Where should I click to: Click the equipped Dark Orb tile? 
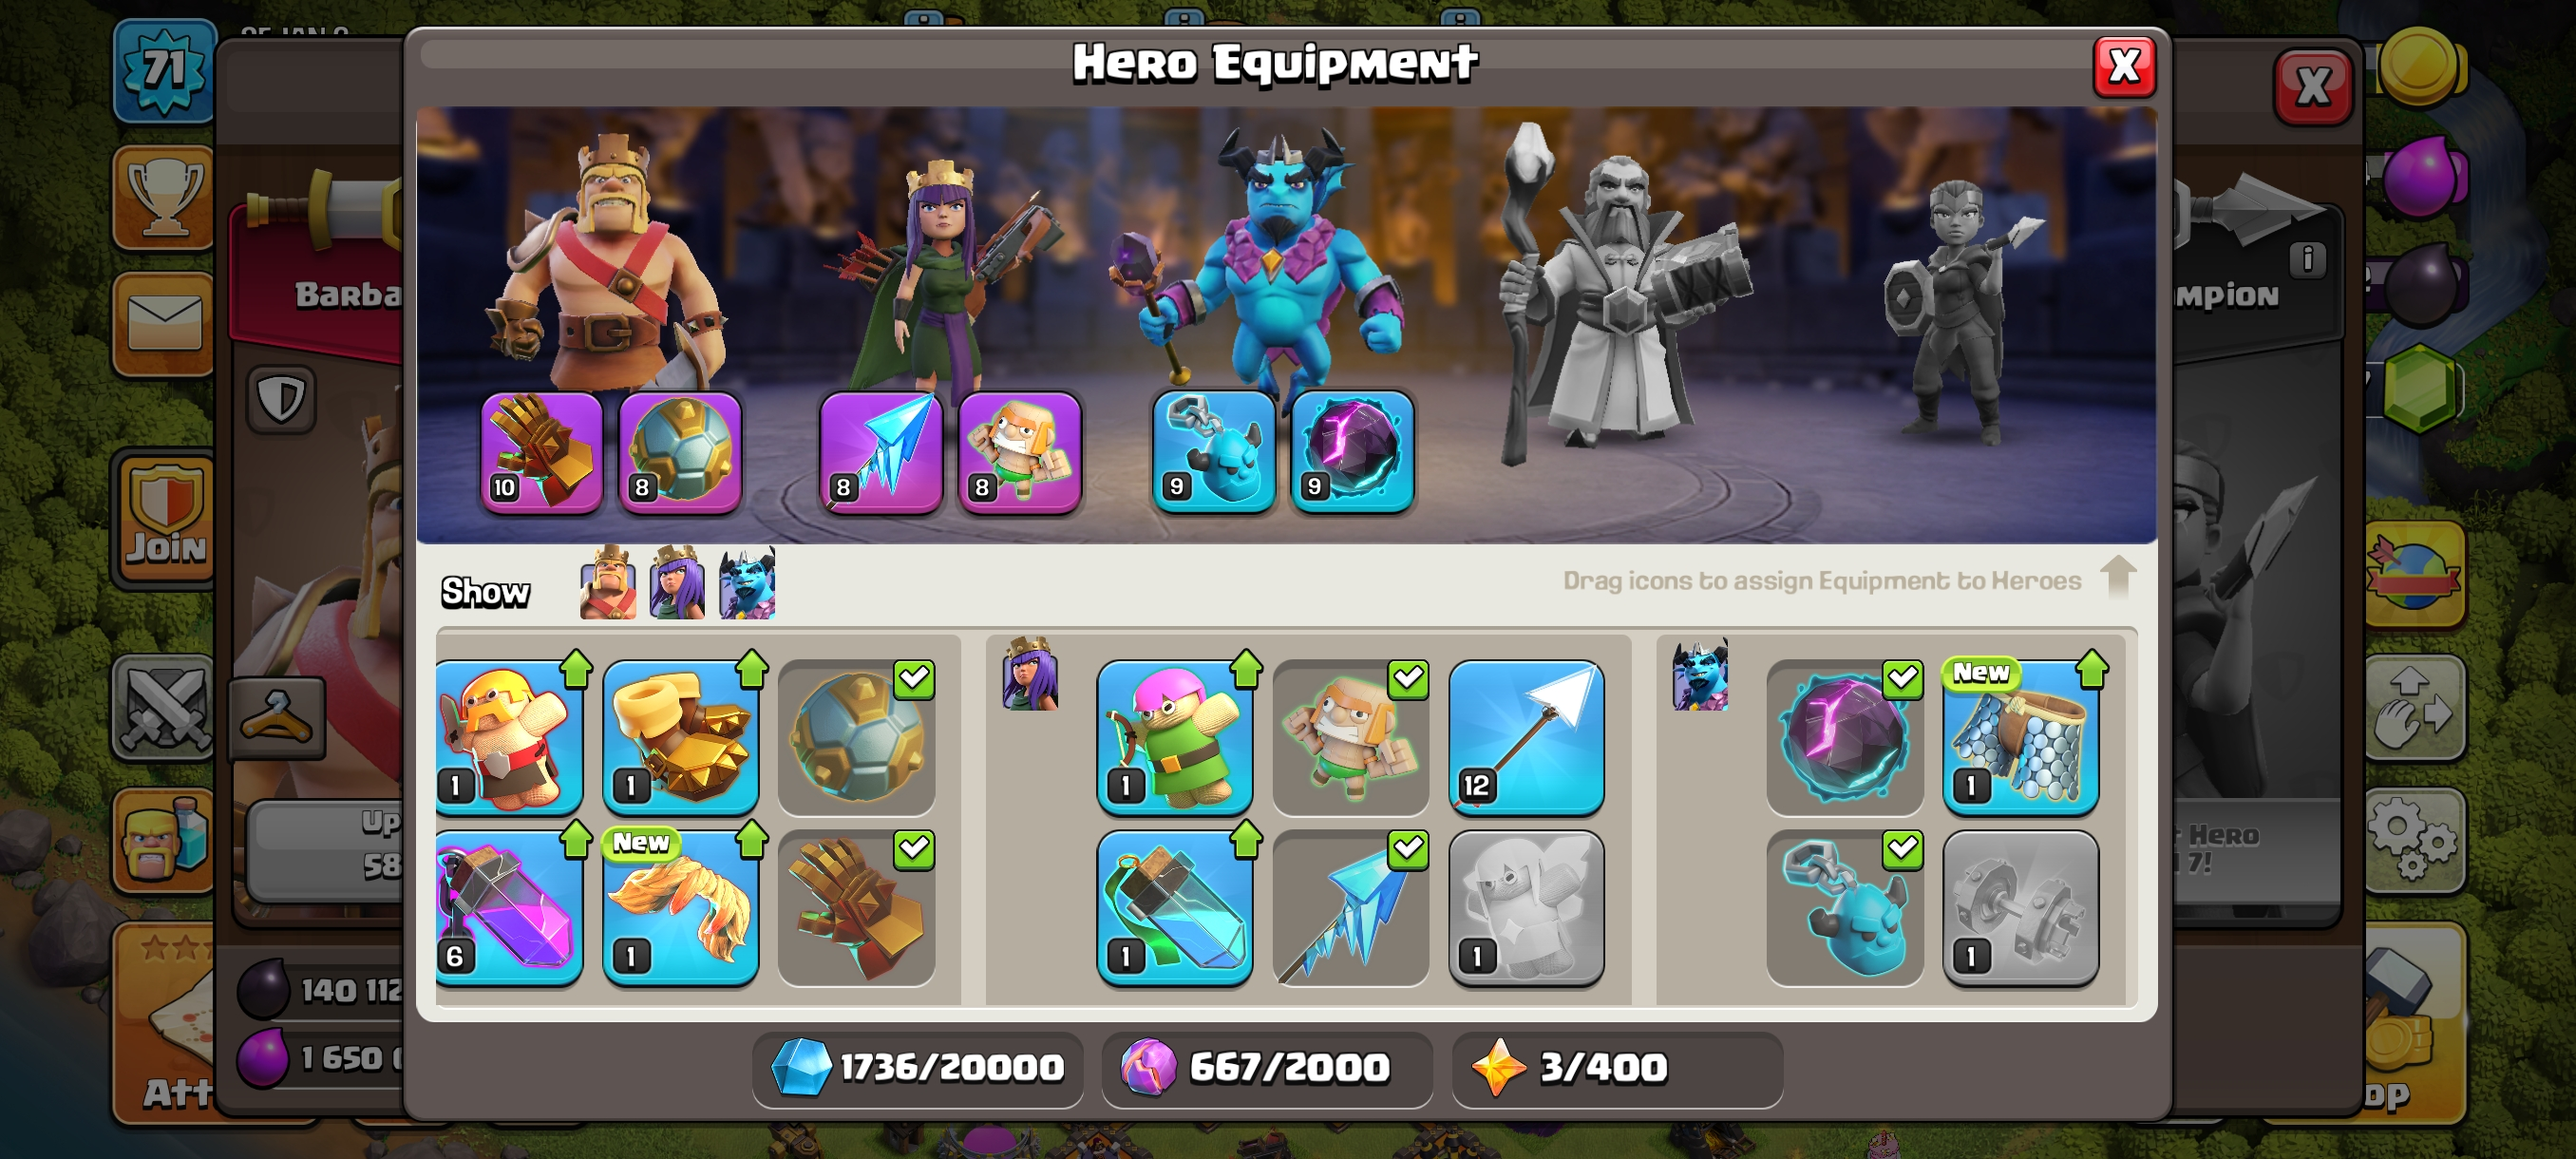[1845, 737]
